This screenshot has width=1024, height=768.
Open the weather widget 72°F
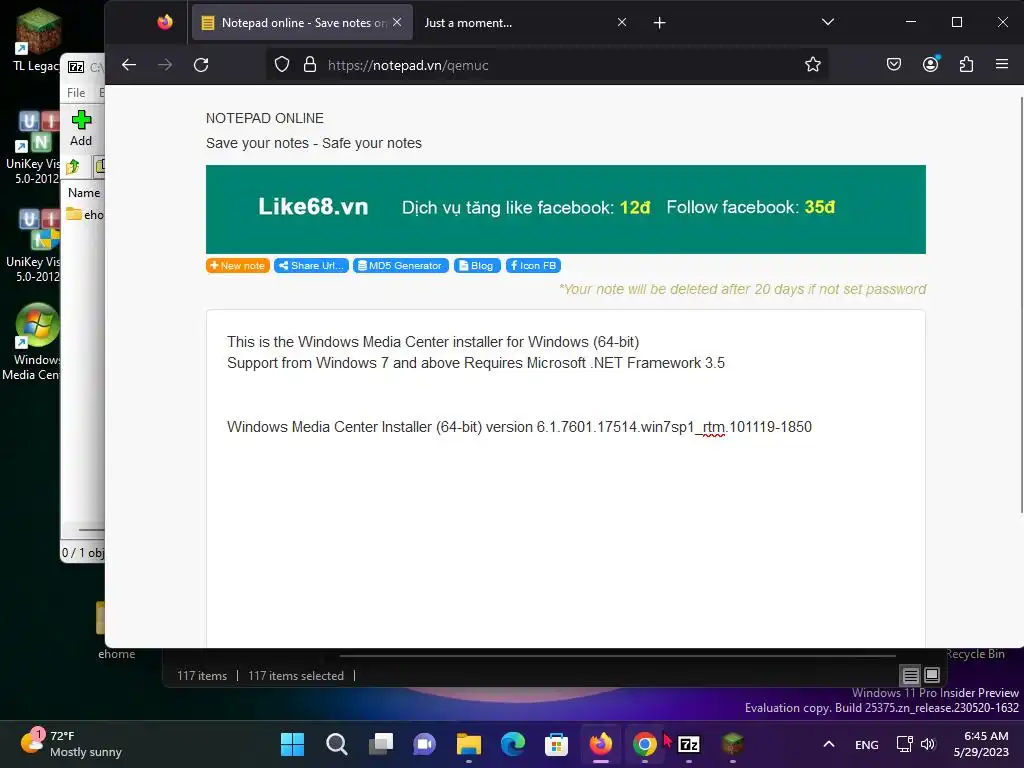(x=71, y=744)
